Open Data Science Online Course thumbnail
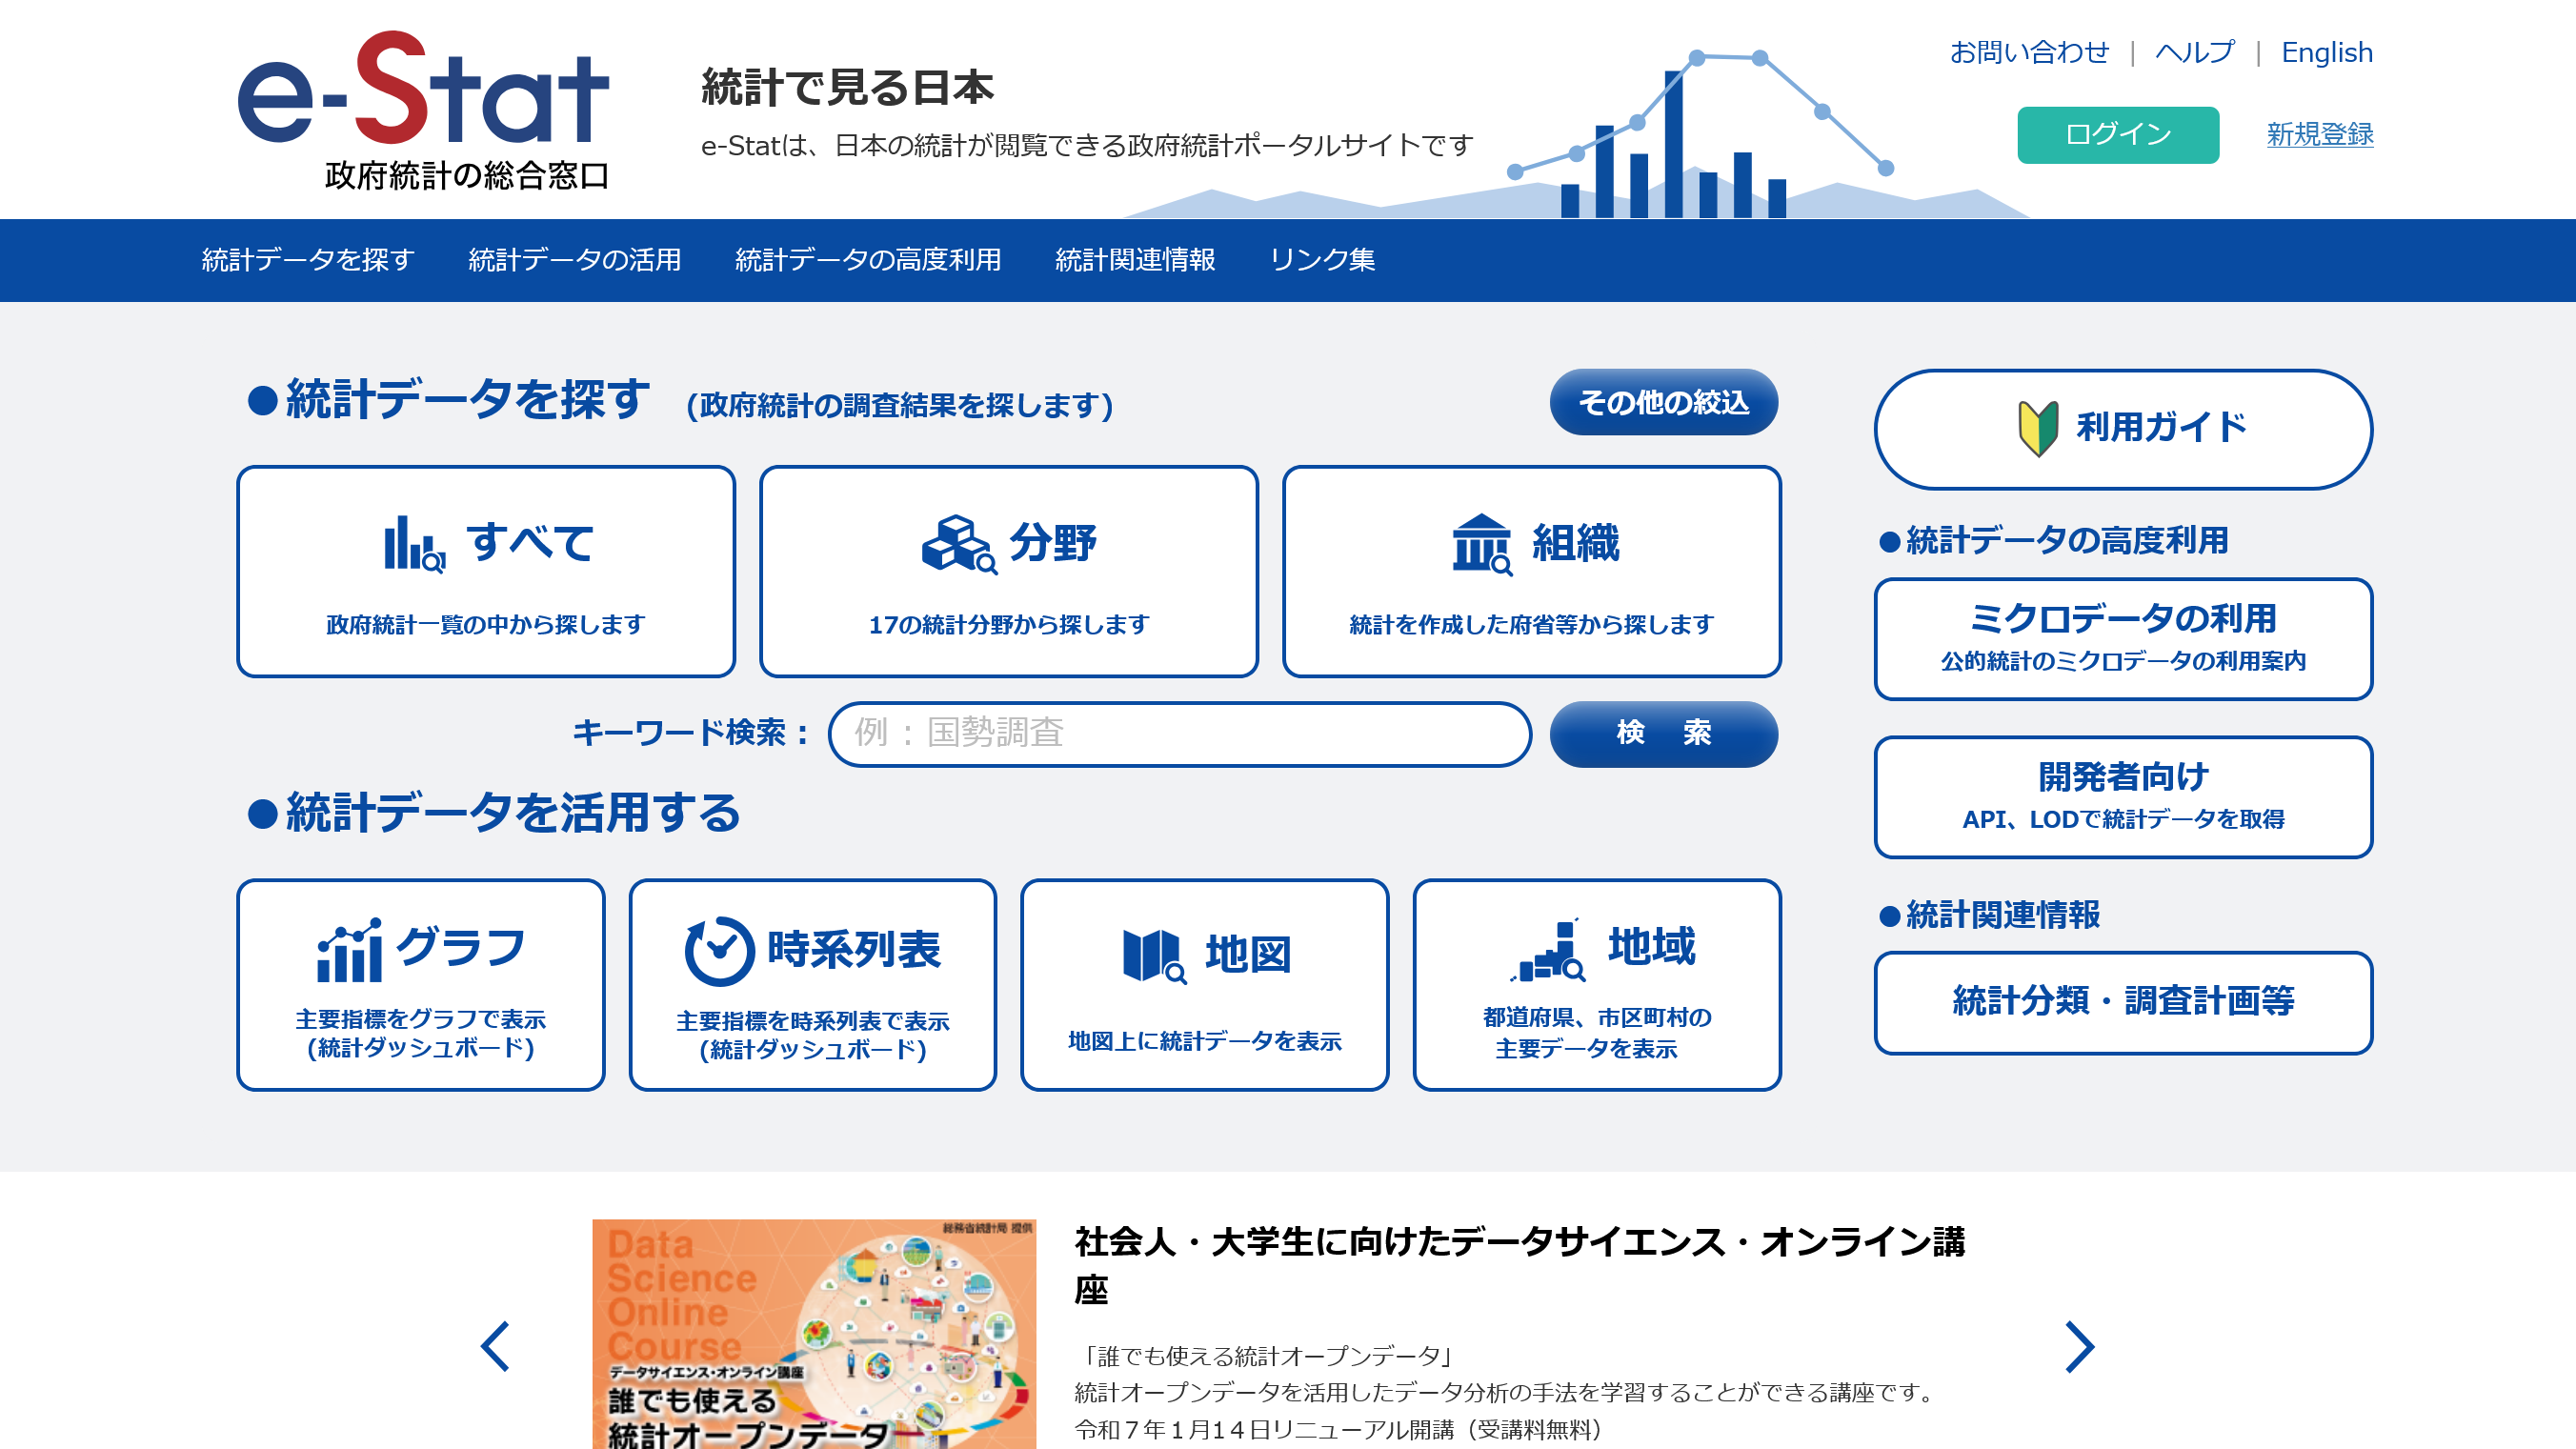Screen dimensions: 2576x1449 pos(813,1333)
